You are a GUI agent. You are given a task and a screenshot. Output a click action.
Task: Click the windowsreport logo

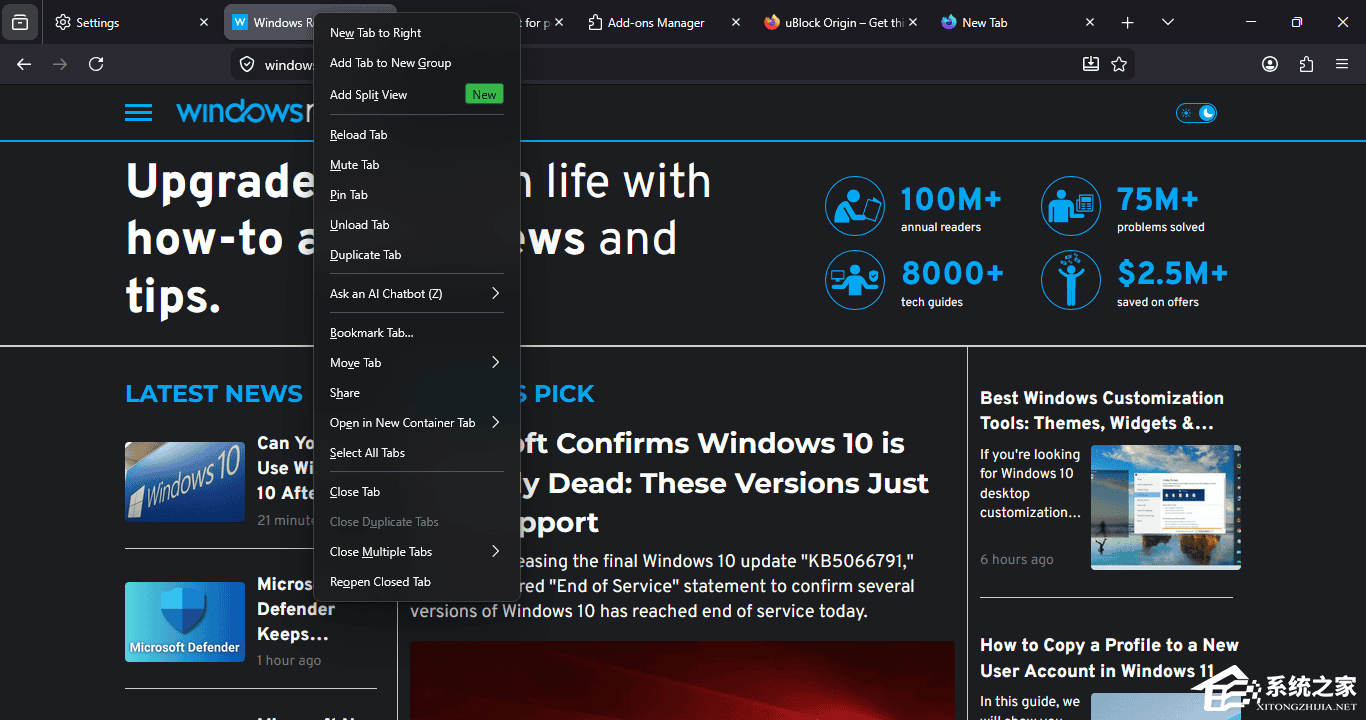(x=245, y=112)
